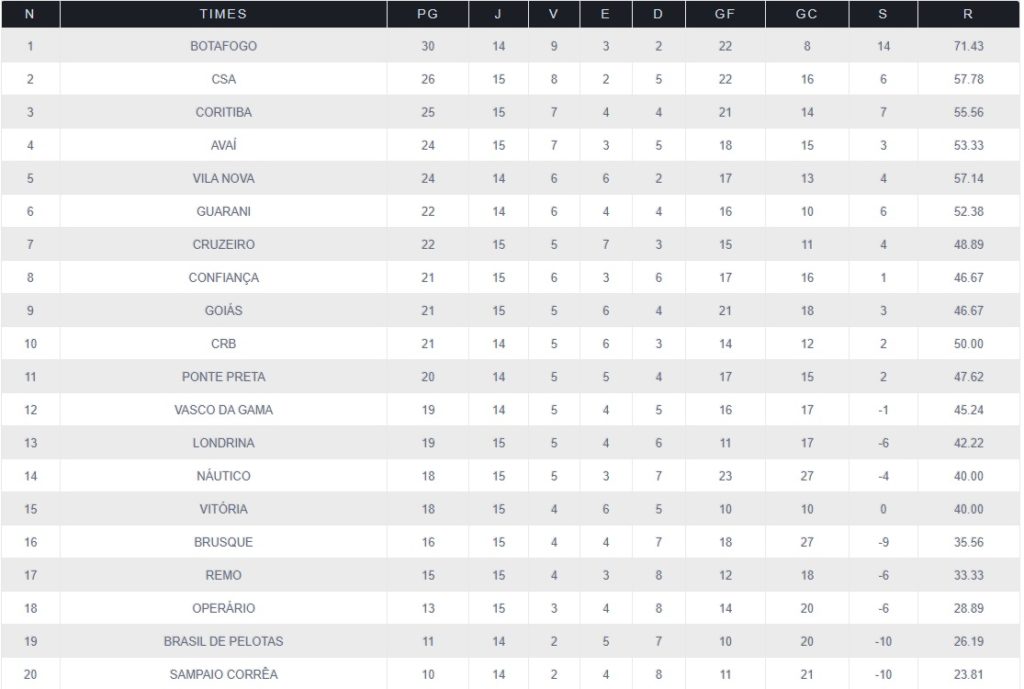The height and width of the screenshot is (689, 1024).
Task: Click the GC column header
Action: (807, 14)
